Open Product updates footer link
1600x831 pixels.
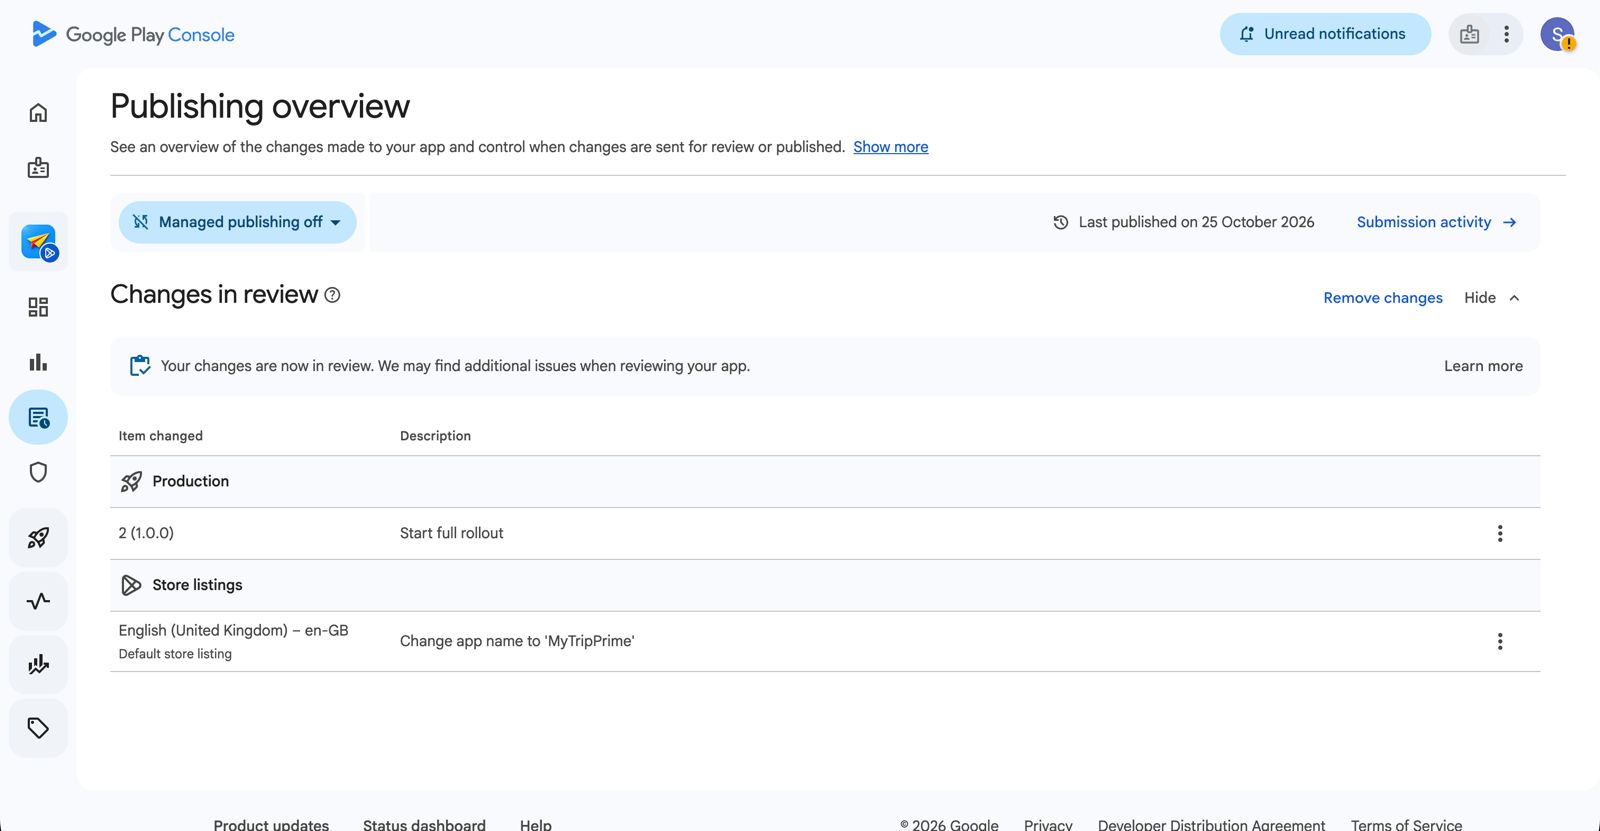tap(271, 824)
